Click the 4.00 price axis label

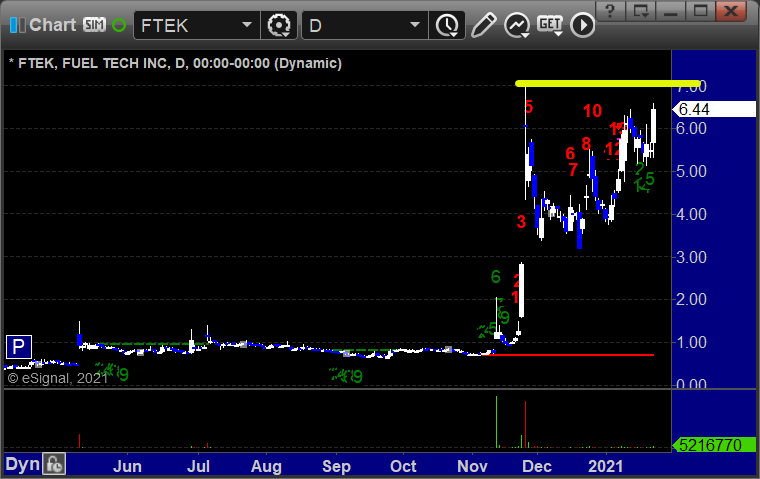(691, 214)
